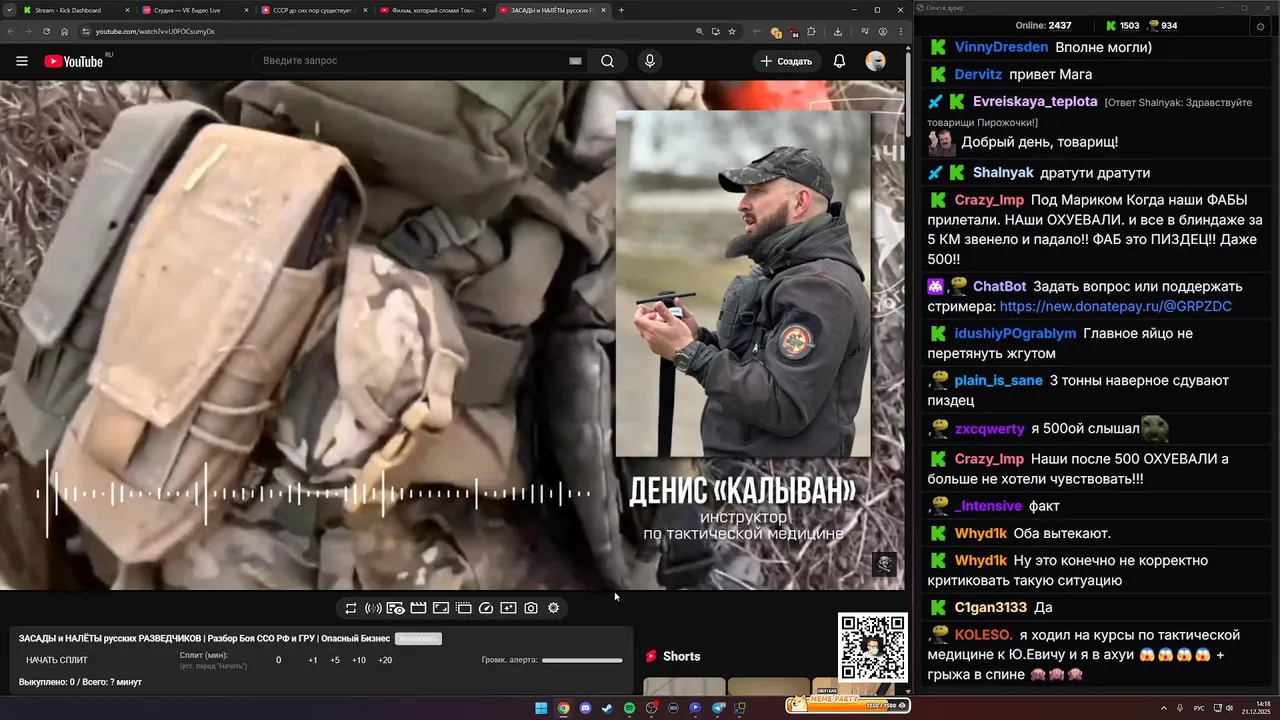Click the Копировать button beside video title

pyautogui.click(x=418, y=638)
